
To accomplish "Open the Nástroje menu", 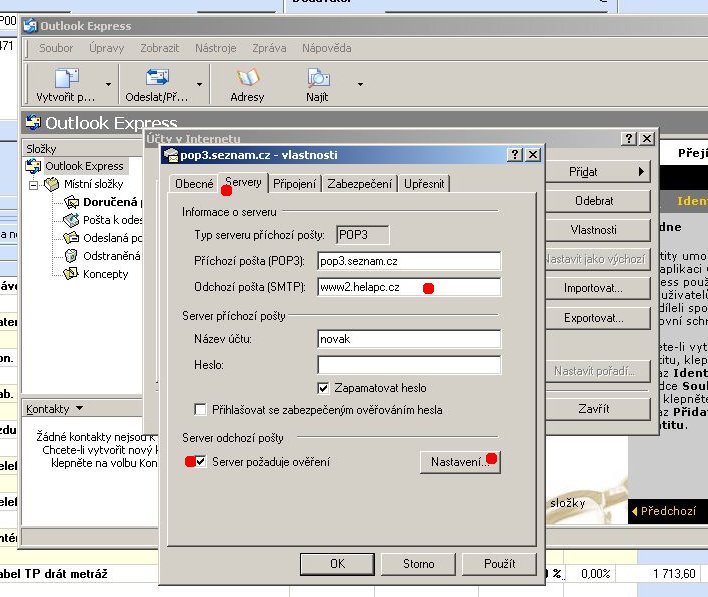I will (216, 48).
